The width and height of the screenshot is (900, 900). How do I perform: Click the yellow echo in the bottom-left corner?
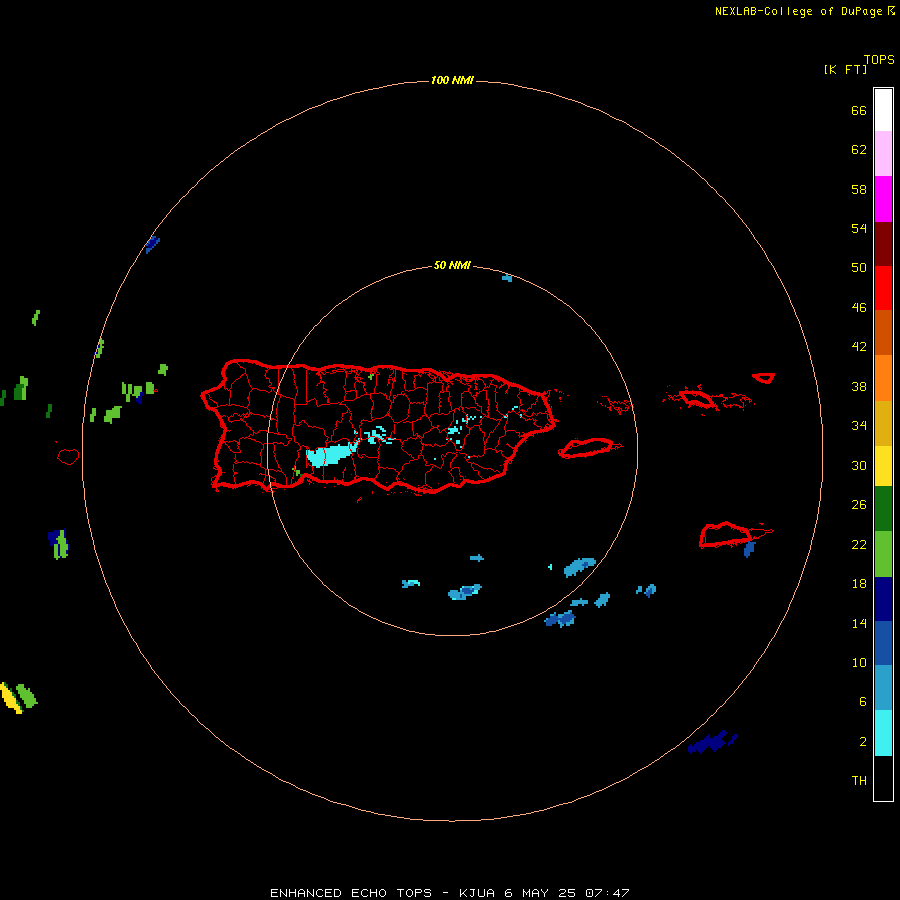pos(11,698)
